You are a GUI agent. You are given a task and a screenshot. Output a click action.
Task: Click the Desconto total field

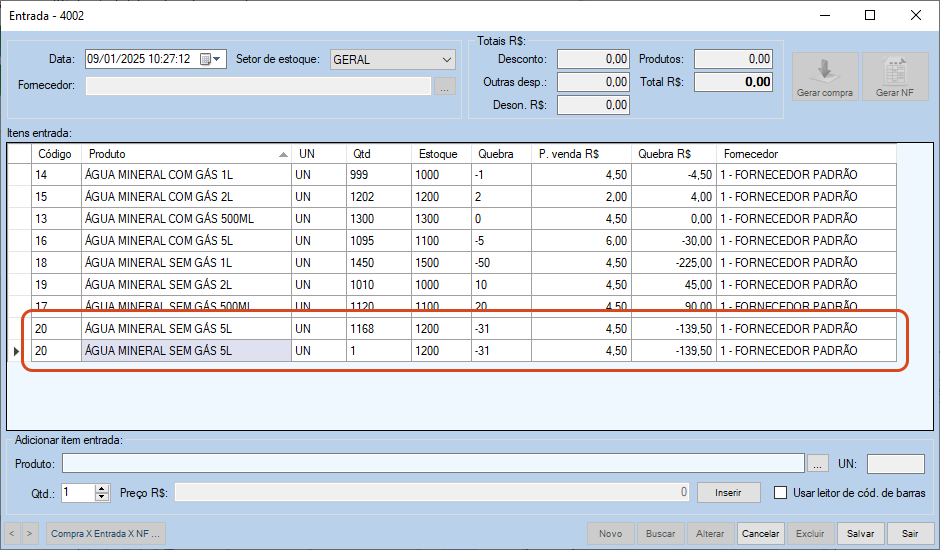point(593,59)
